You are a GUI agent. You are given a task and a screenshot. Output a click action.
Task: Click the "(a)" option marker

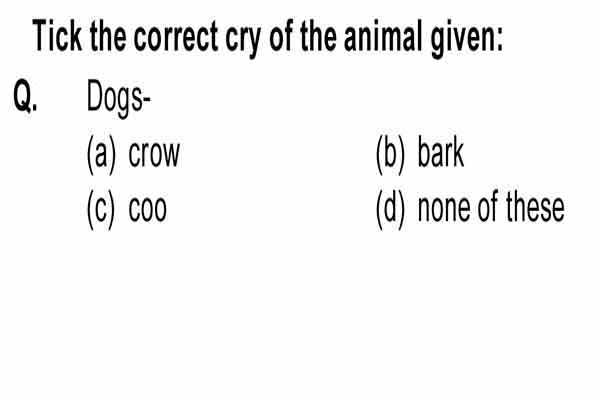[x=101, y=155]
